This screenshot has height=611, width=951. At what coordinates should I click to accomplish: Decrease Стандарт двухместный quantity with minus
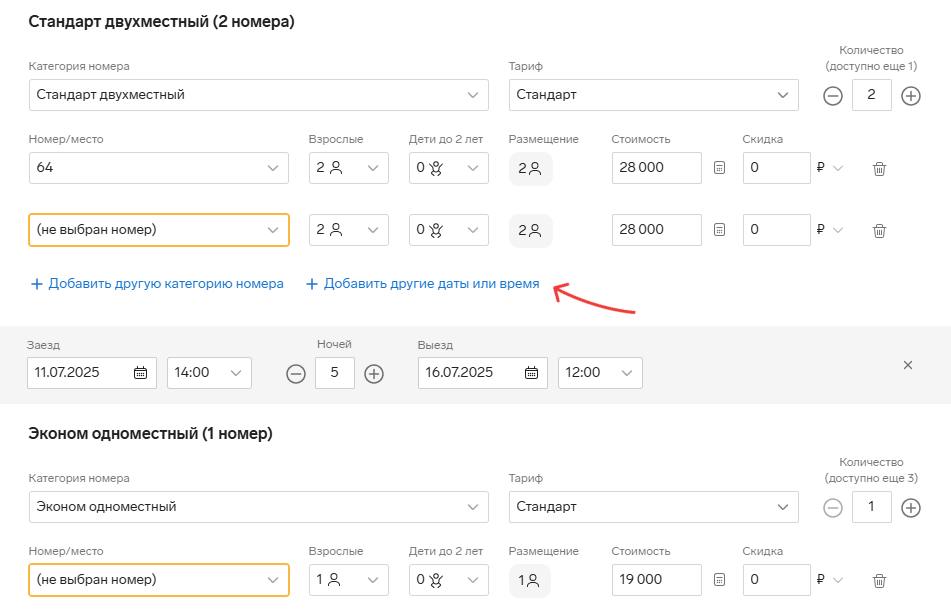pos(833,95)
